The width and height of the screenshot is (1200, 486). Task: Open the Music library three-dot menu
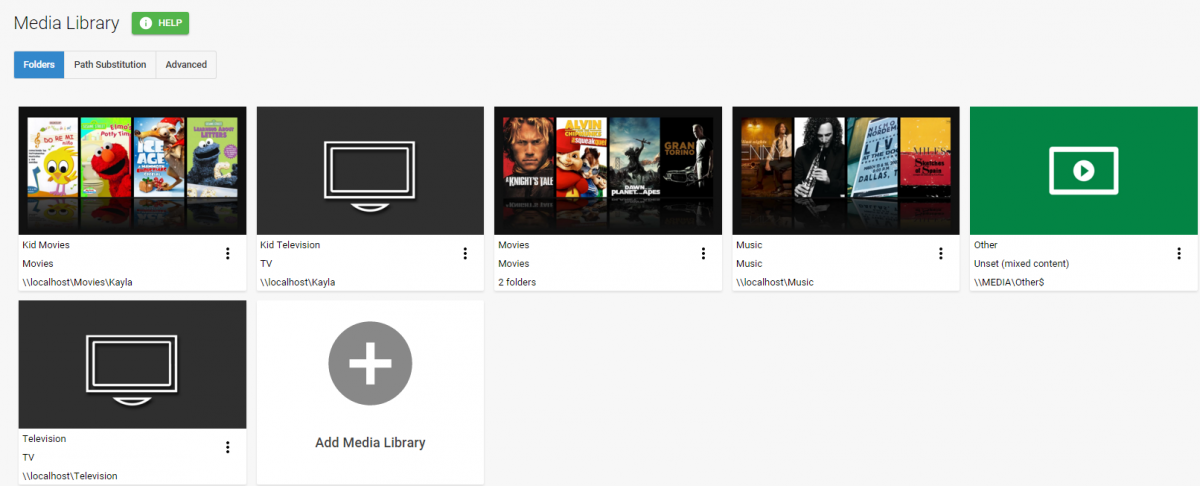(x=941, y=253)
